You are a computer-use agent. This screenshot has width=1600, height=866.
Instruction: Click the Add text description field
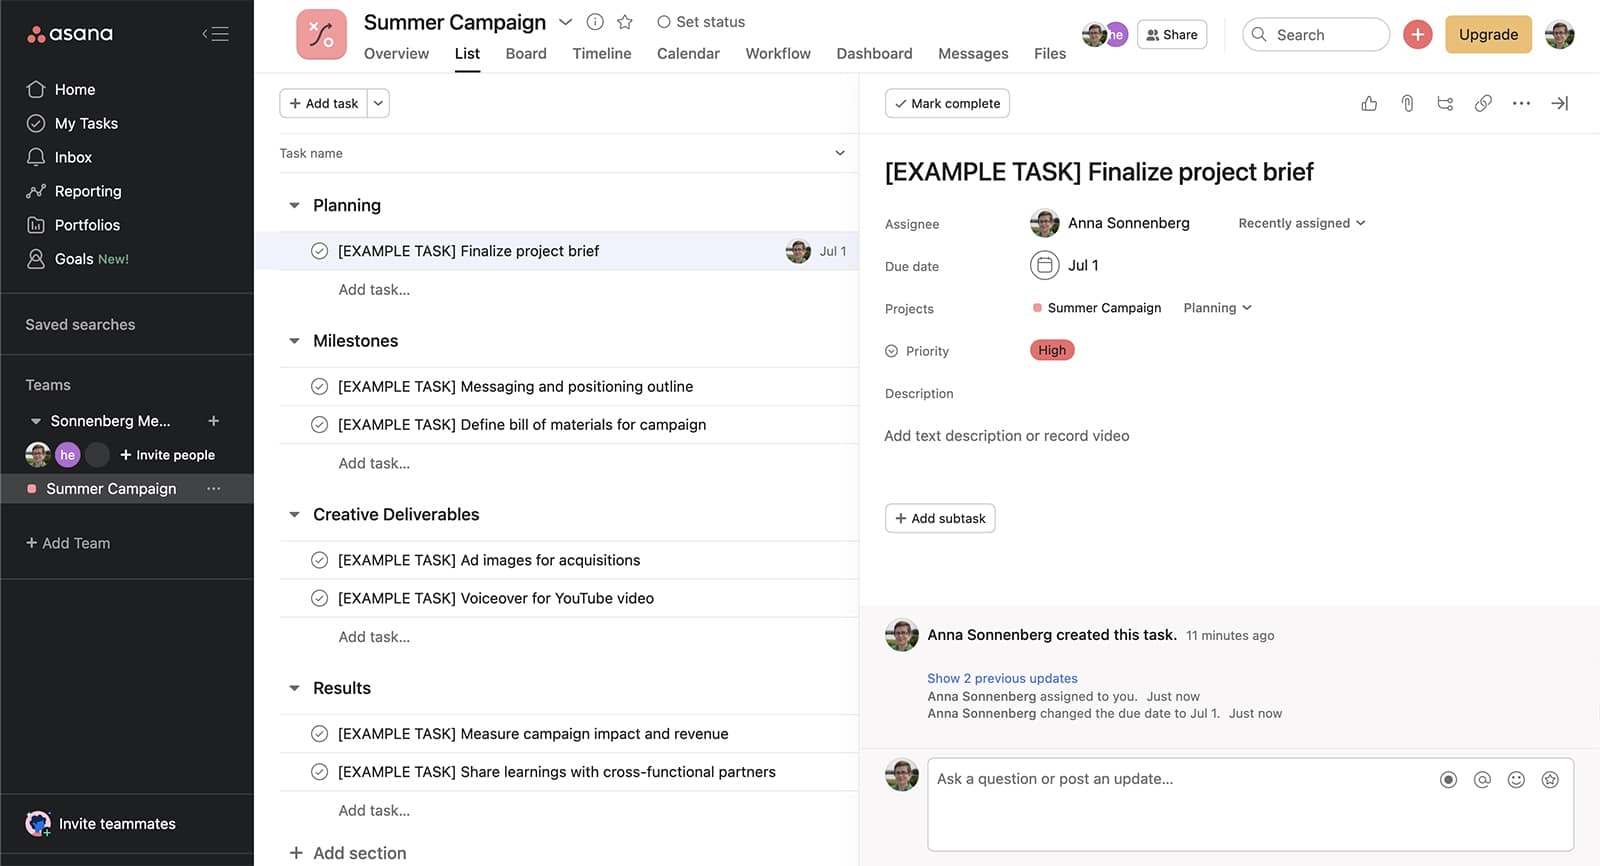(x=1007, y=436)
